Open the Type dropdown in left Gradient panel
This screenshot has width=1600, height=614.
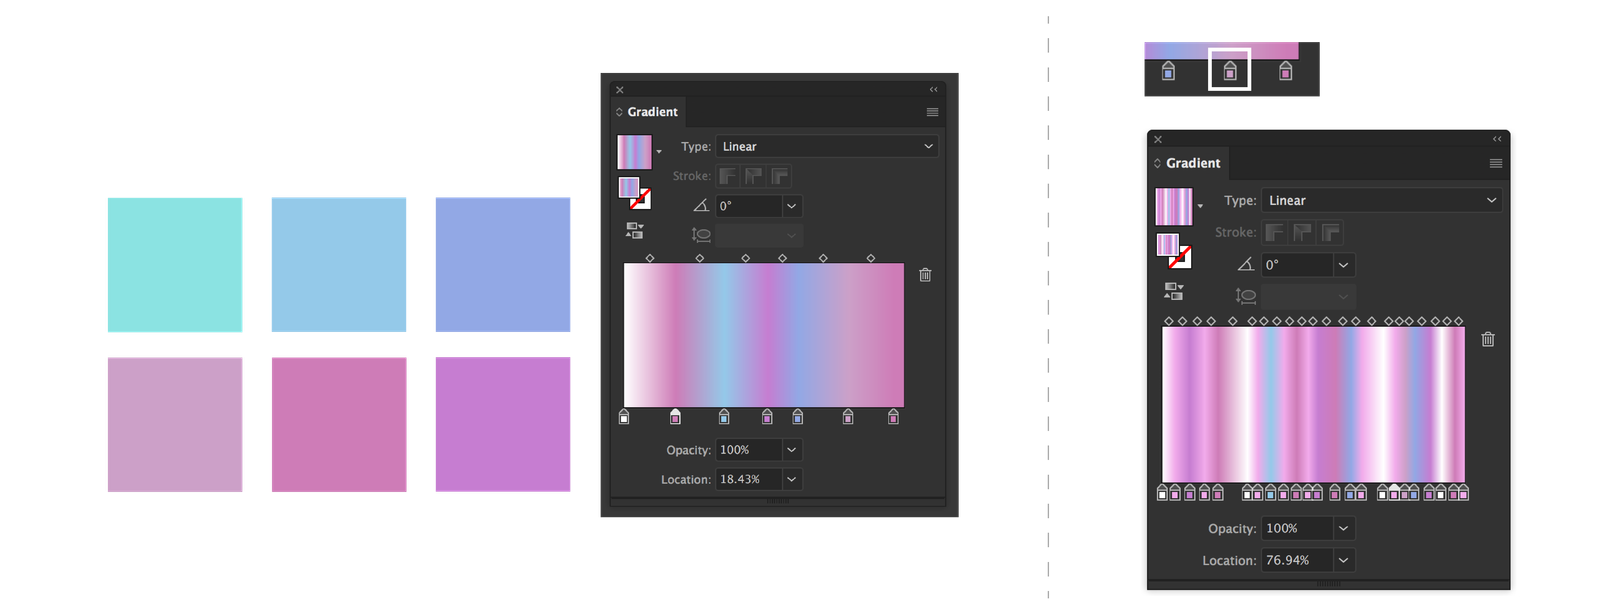[x=827, y=146]
